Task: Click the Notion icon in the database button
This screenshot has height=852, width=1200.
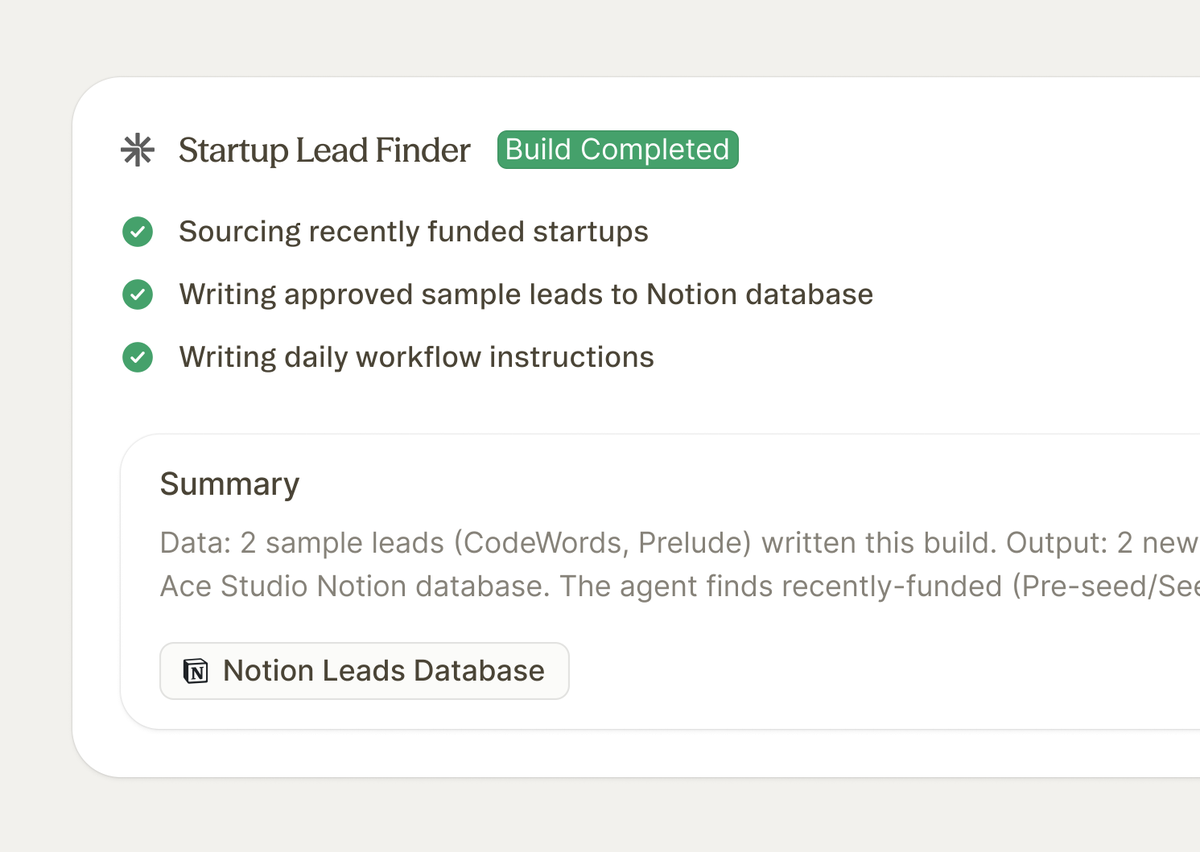Action: pyautogui.click(x=196, y=671)
